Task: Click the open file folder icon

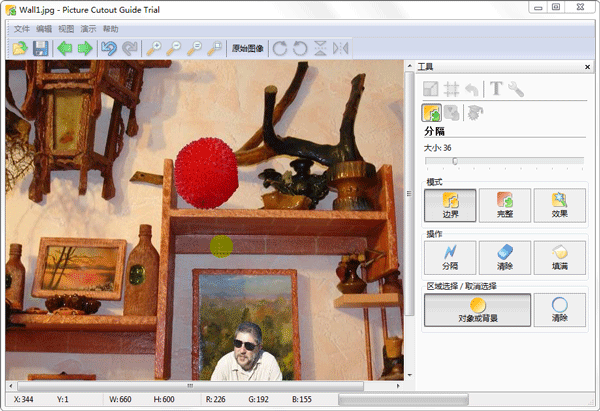Action: click(x=20, y=48)
